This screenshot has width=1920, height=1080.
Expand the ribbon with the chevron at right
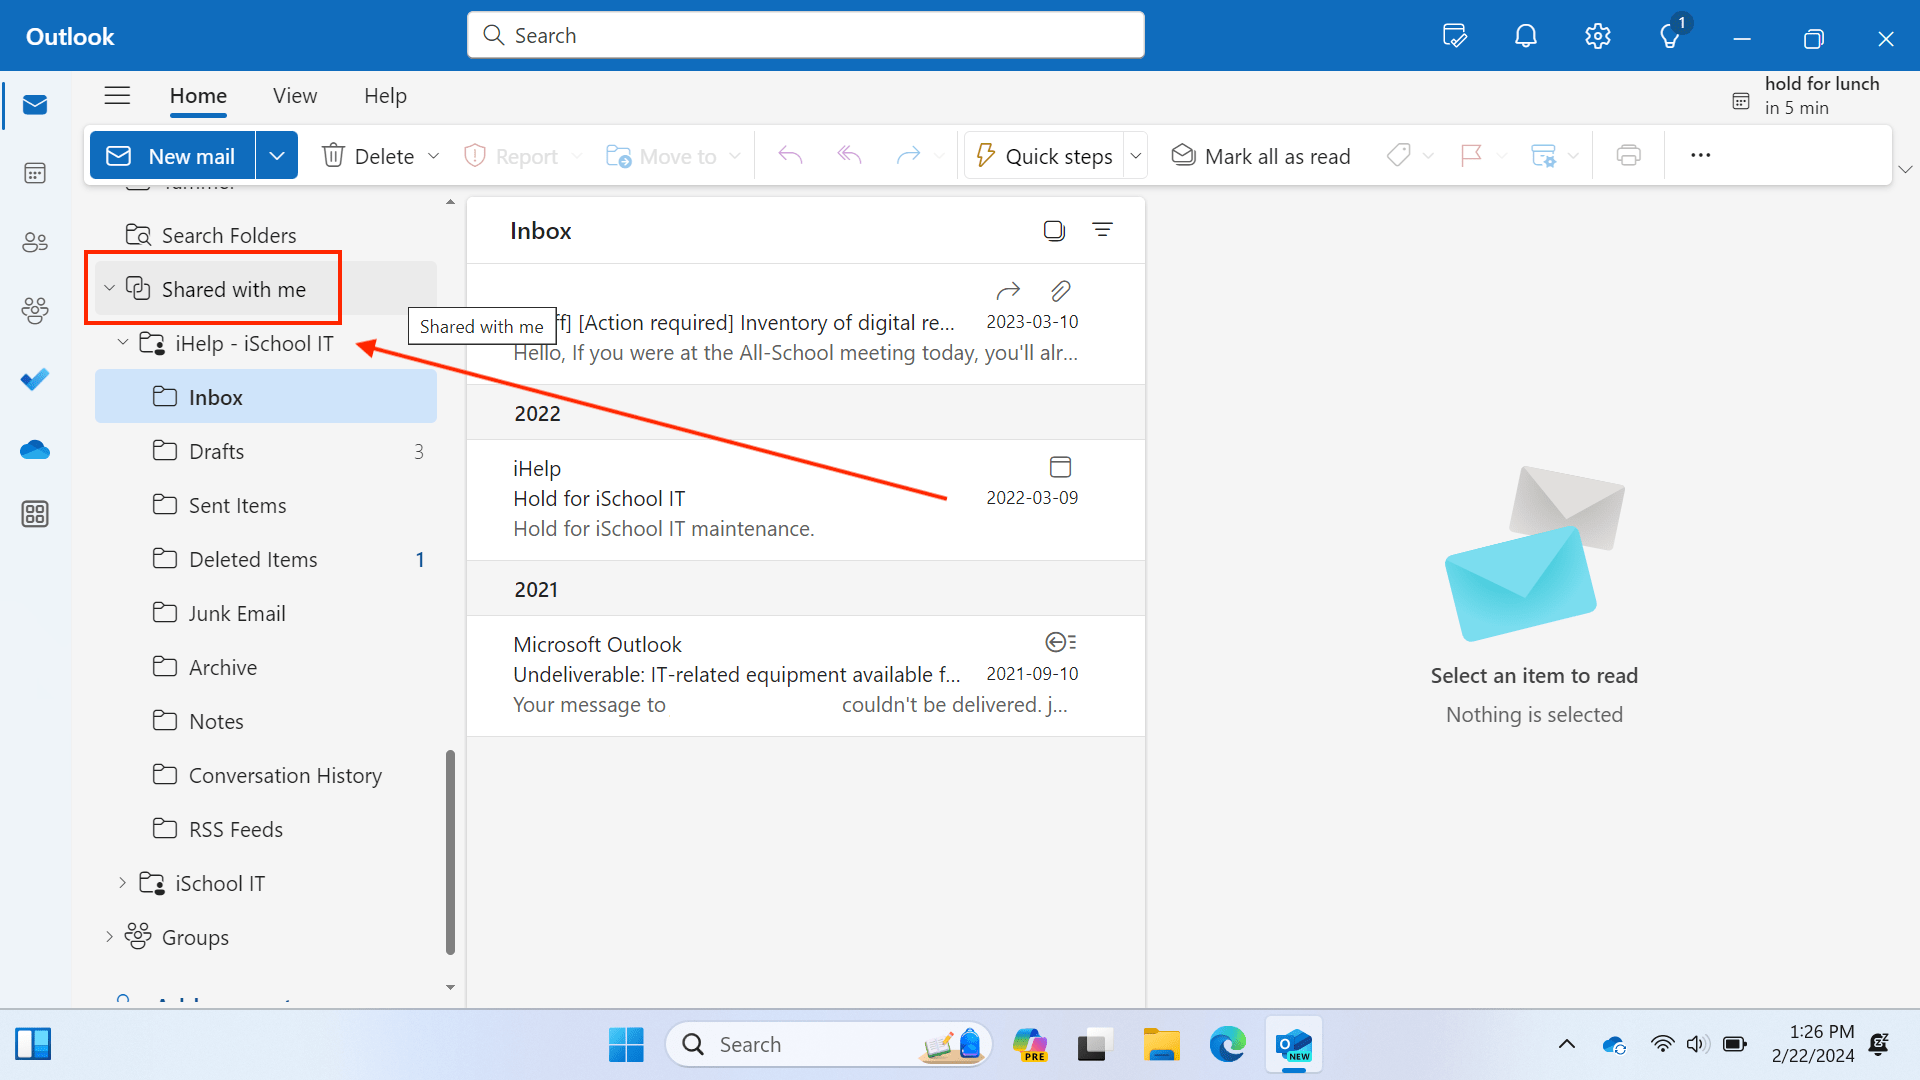point(1905,169)
